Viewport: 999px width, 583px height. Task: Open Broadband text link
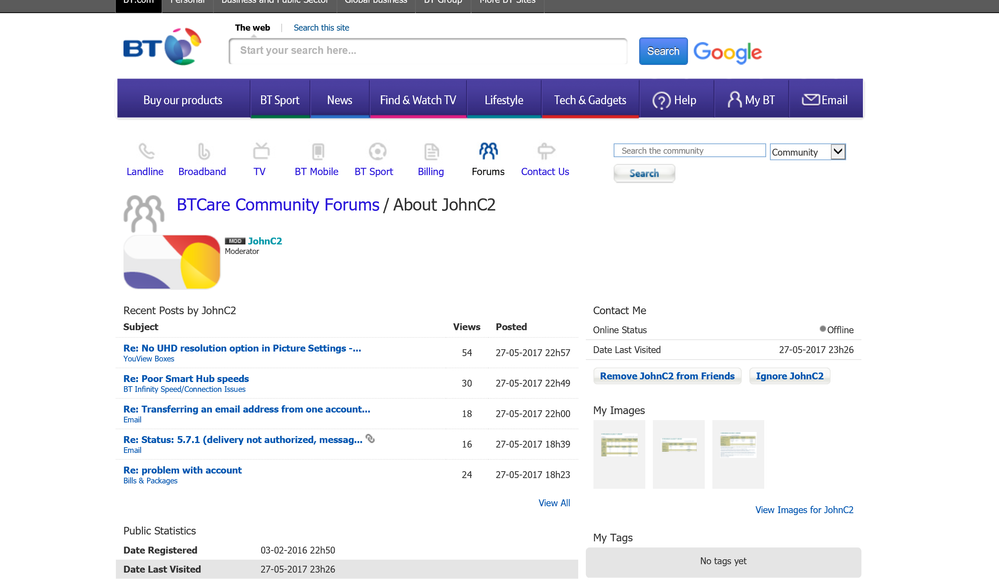(202, 171)
